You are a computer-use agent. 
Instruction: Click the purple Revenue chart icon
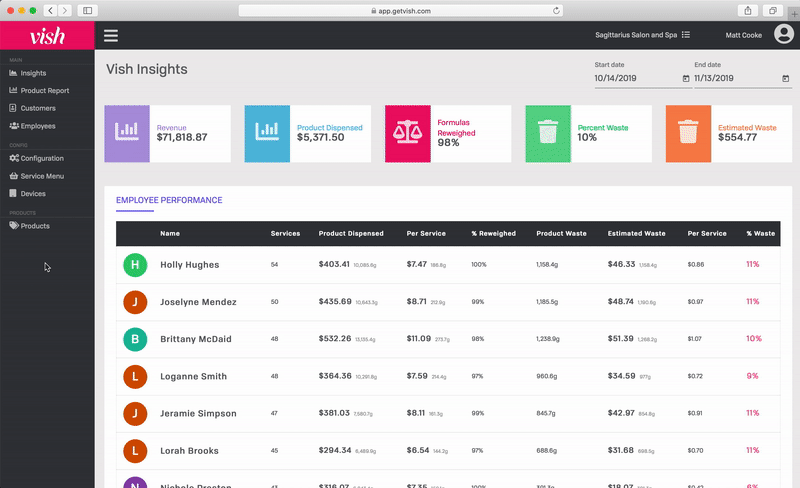pos(127,133)
